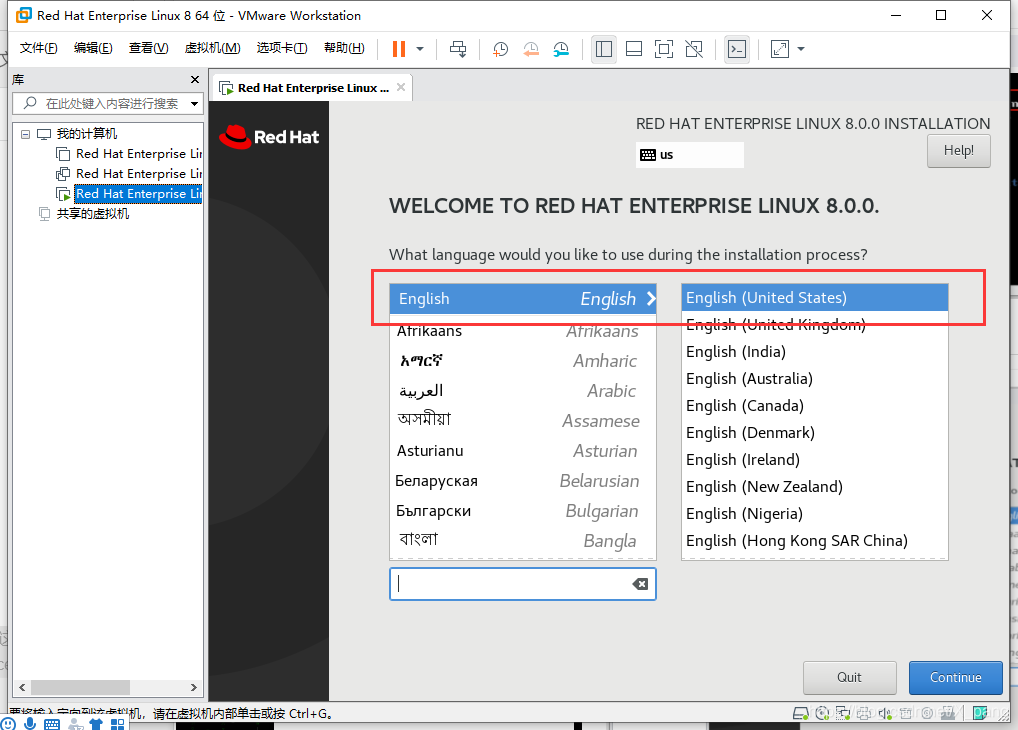Click the Continue button
This screenshot has width=1018, height=730.
955,677
